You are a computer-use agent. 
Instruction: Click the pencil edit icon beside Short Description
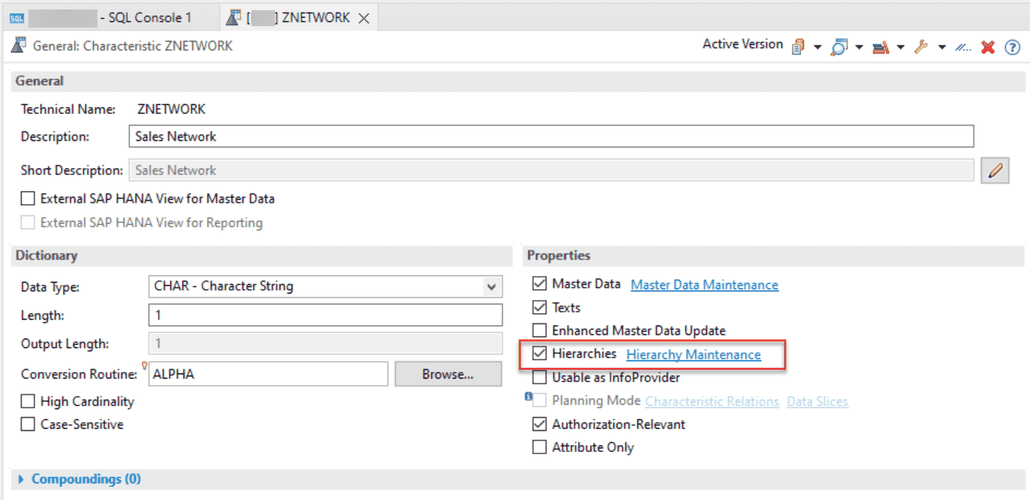click(x=994, y=170)
